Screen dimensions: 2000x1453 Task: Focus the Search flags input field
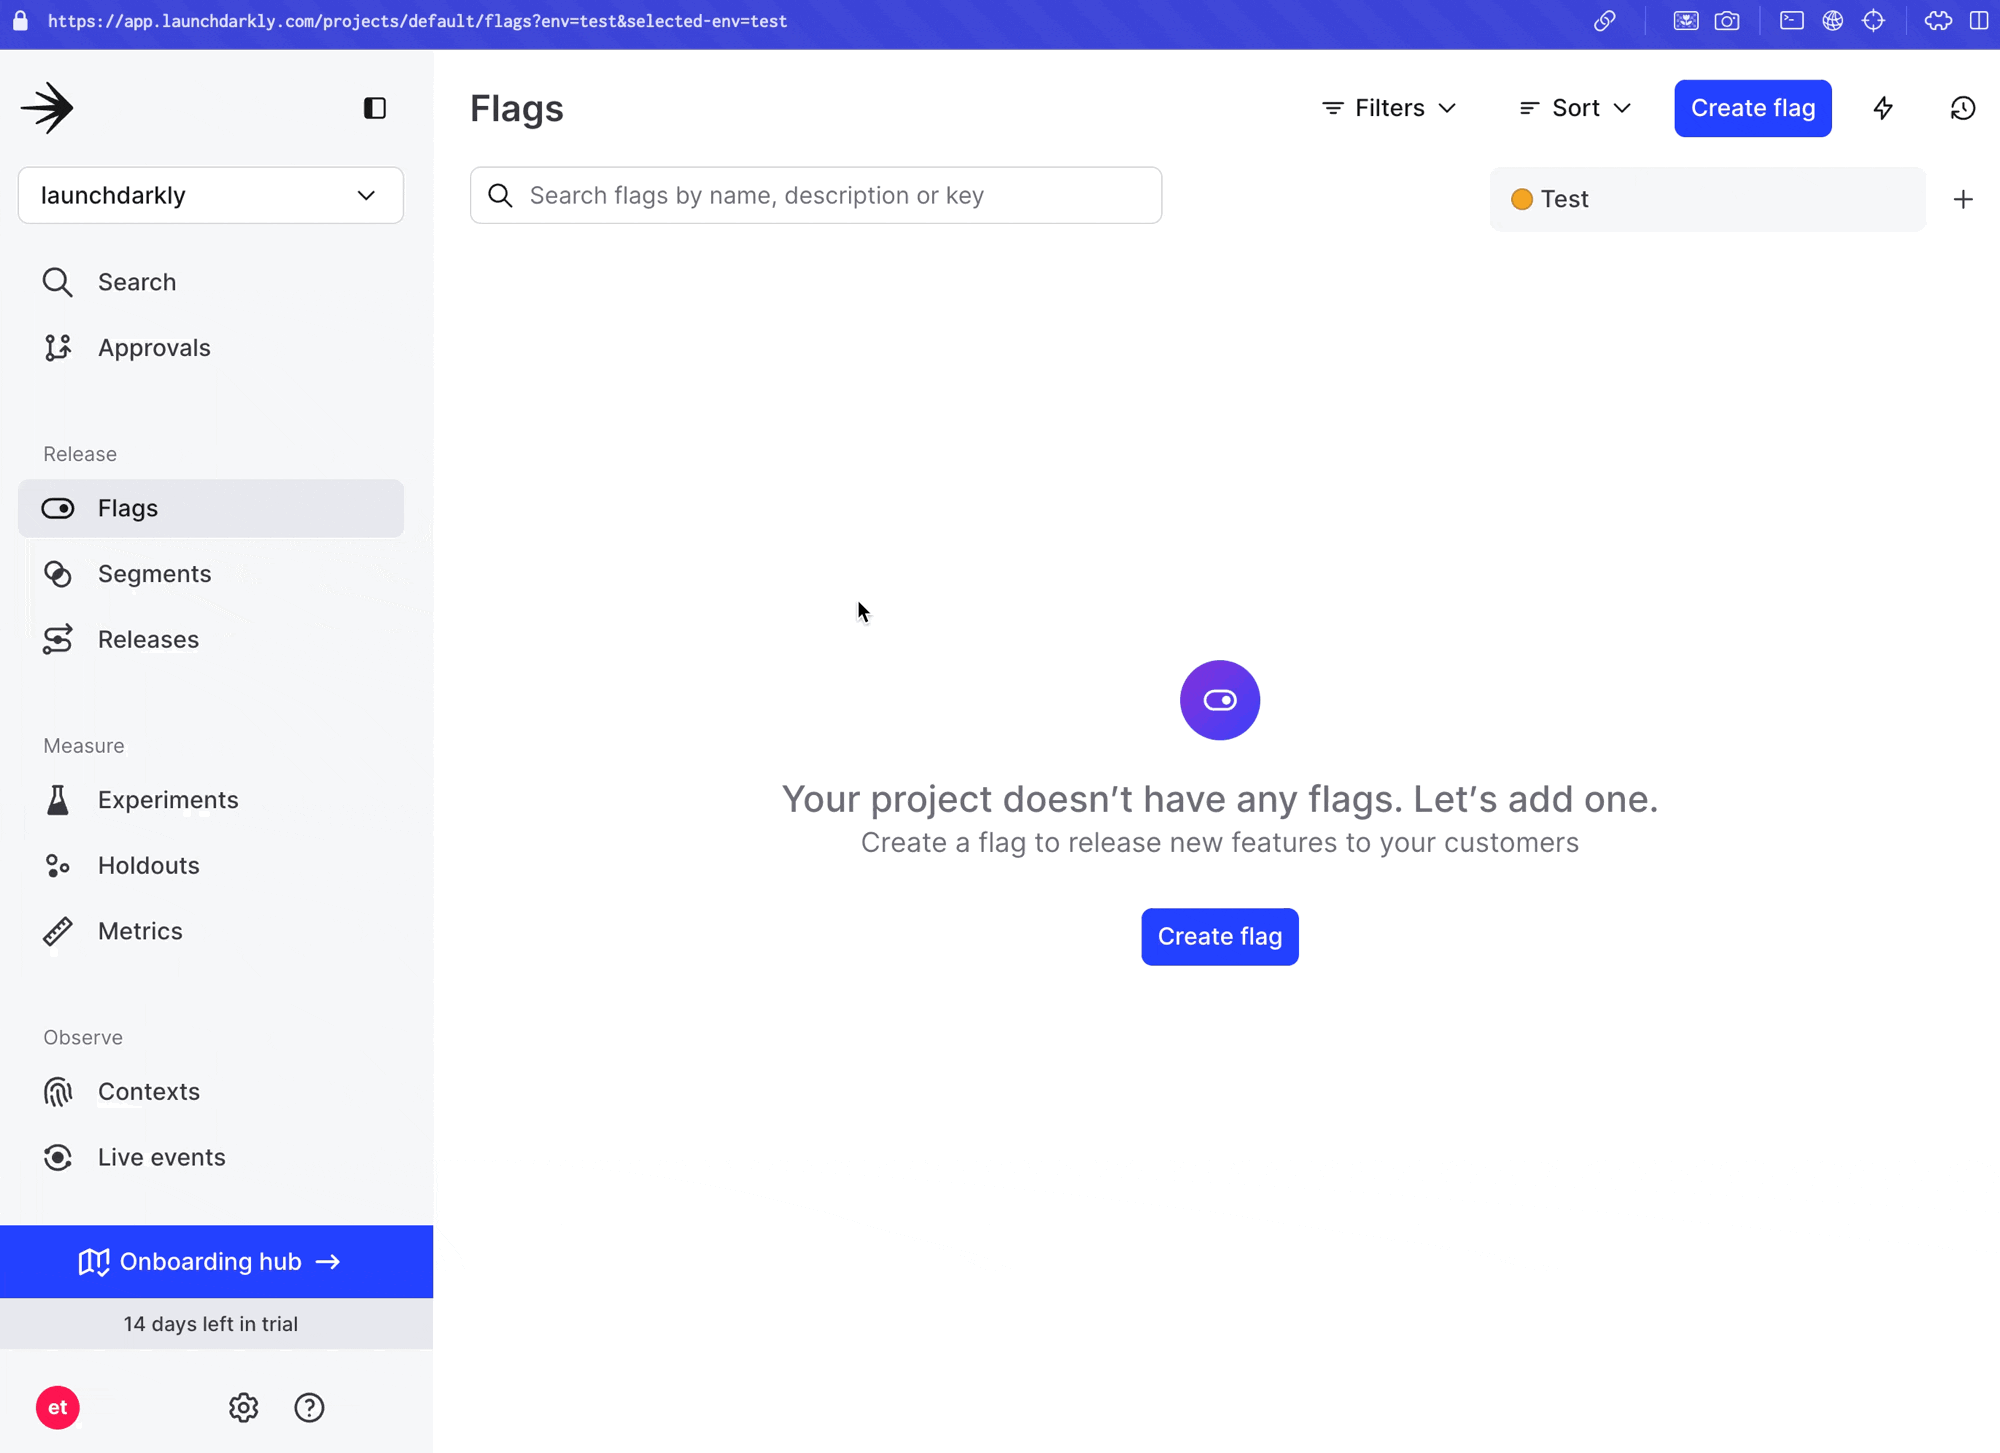[816, 195]
